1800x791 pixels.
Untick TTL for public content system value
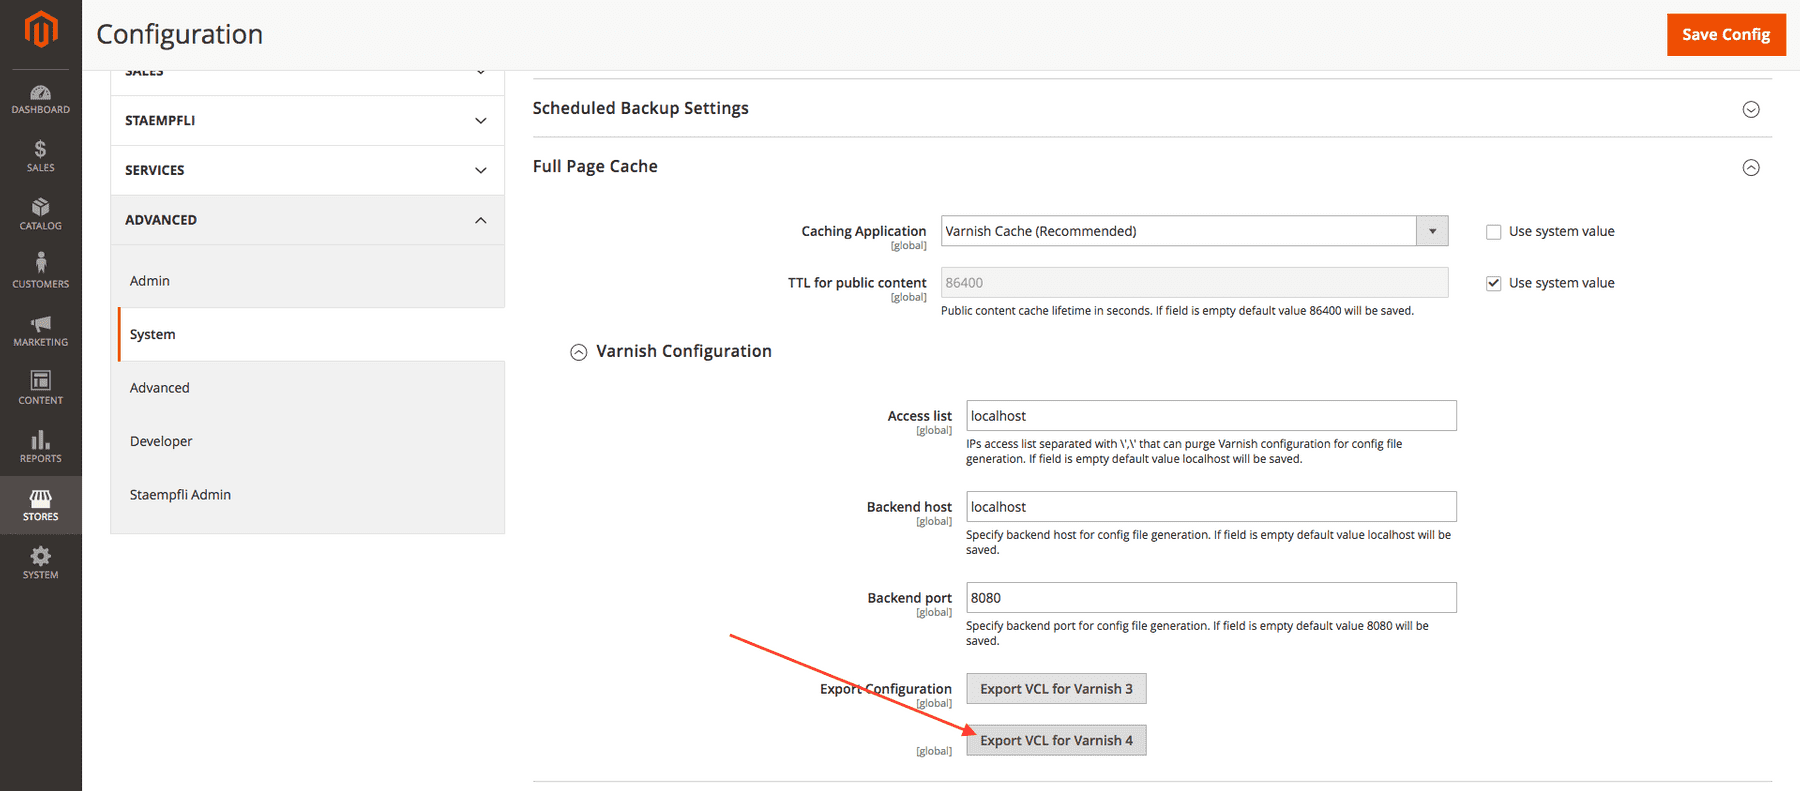point(1493,283)
